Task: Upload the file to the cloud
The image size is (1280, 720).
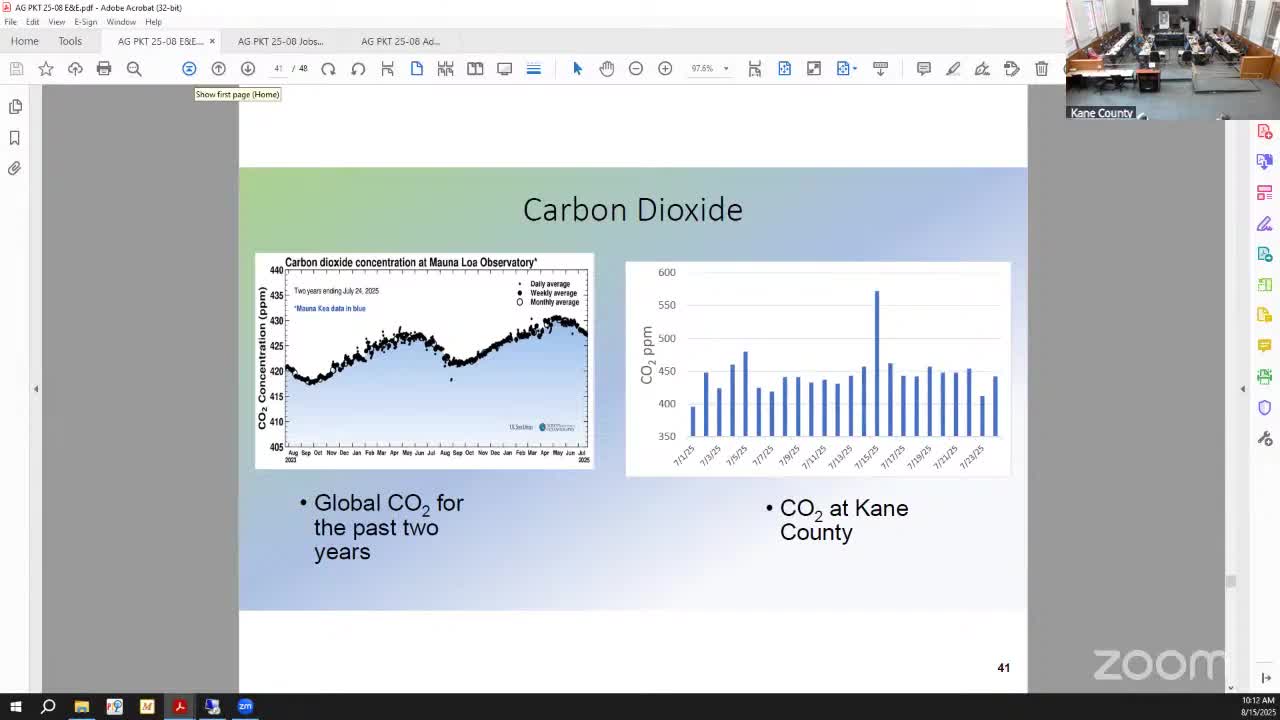Action: coord(75,68)
